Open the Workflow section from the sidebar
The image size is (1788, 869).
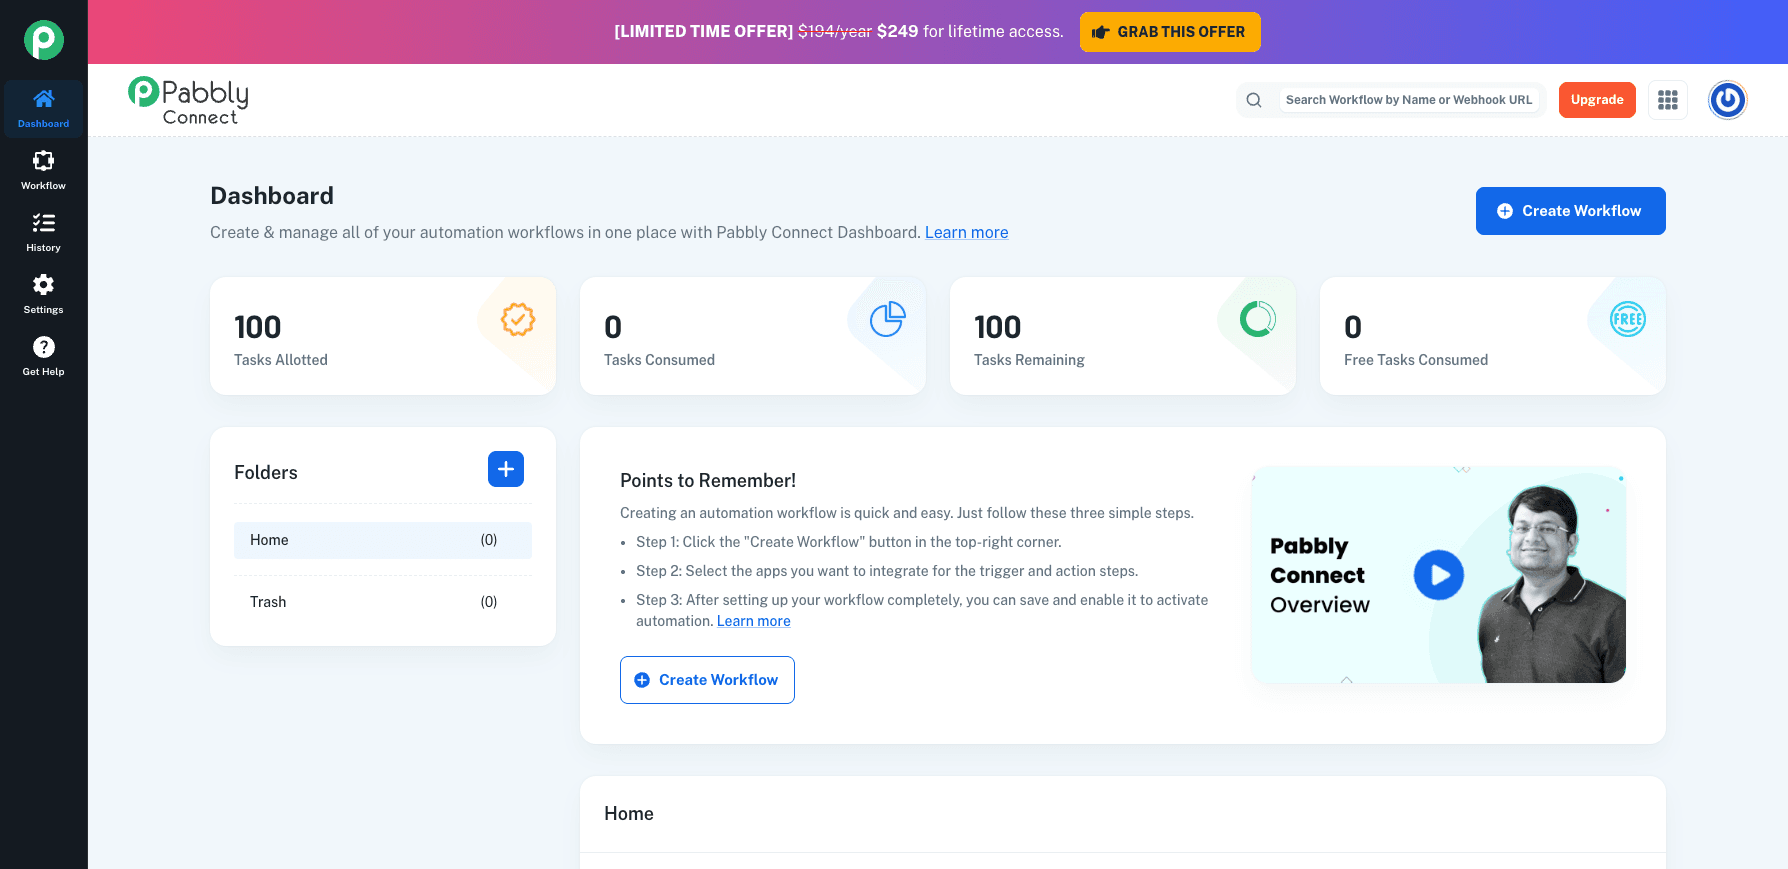point(43,169)
